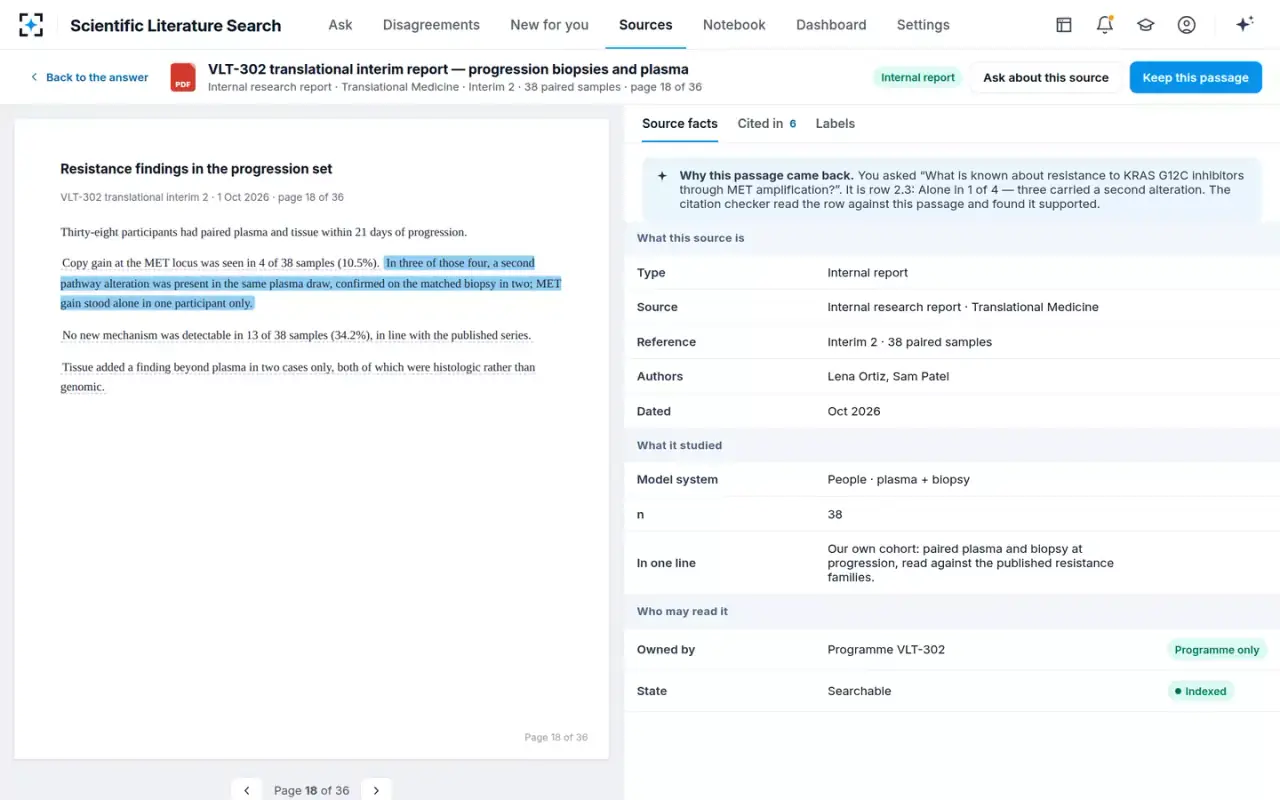The width and height of the screenshot is (1280, 800).
Task: Open the Settings tab
Action: coord(923,25)
